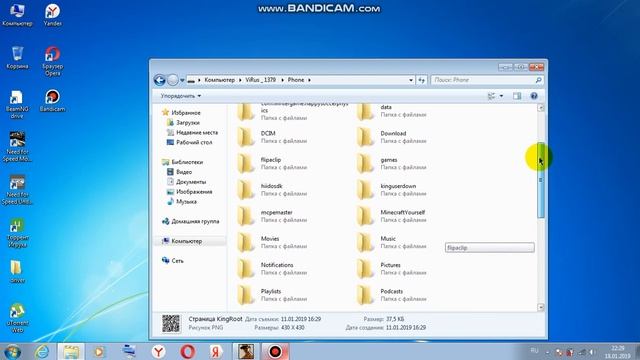Click the Поиск: Phone search box
Viewport: 640px width, 360px height.
pyautogui.click(x=487, y=80)
